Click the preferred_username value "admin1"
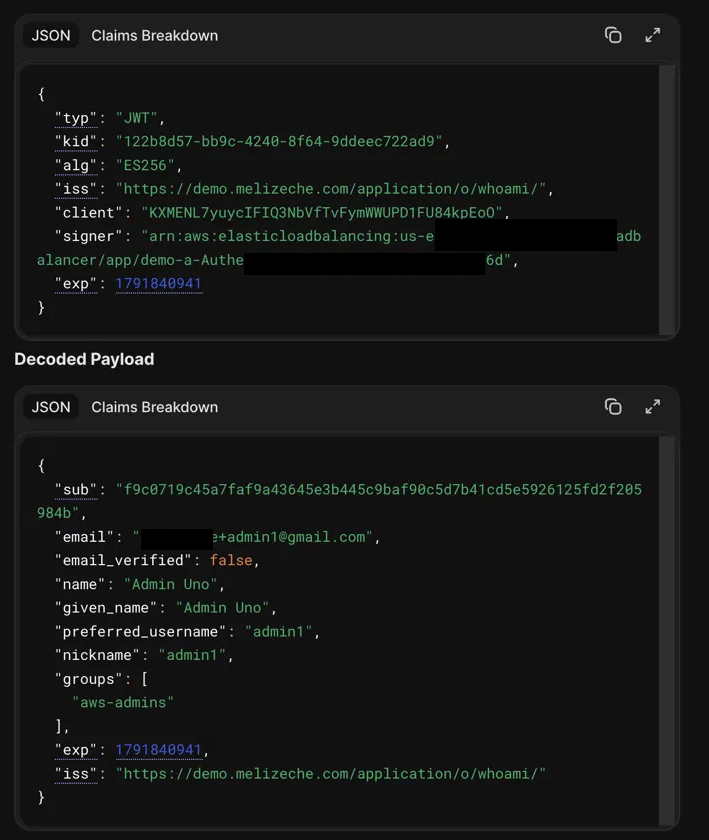Viewport: 709px width, 840px height. (x=279, y=632)
